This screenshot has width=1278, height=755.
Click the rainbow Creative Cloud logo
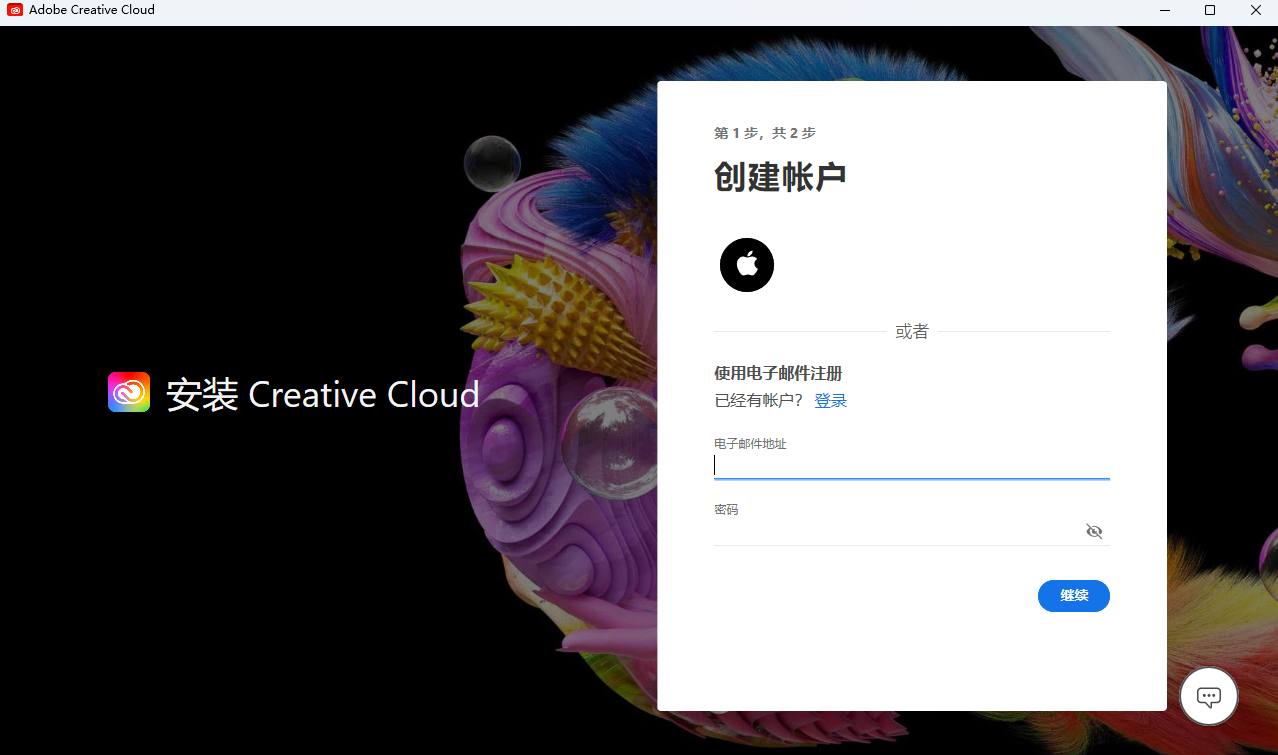point(129,393)
